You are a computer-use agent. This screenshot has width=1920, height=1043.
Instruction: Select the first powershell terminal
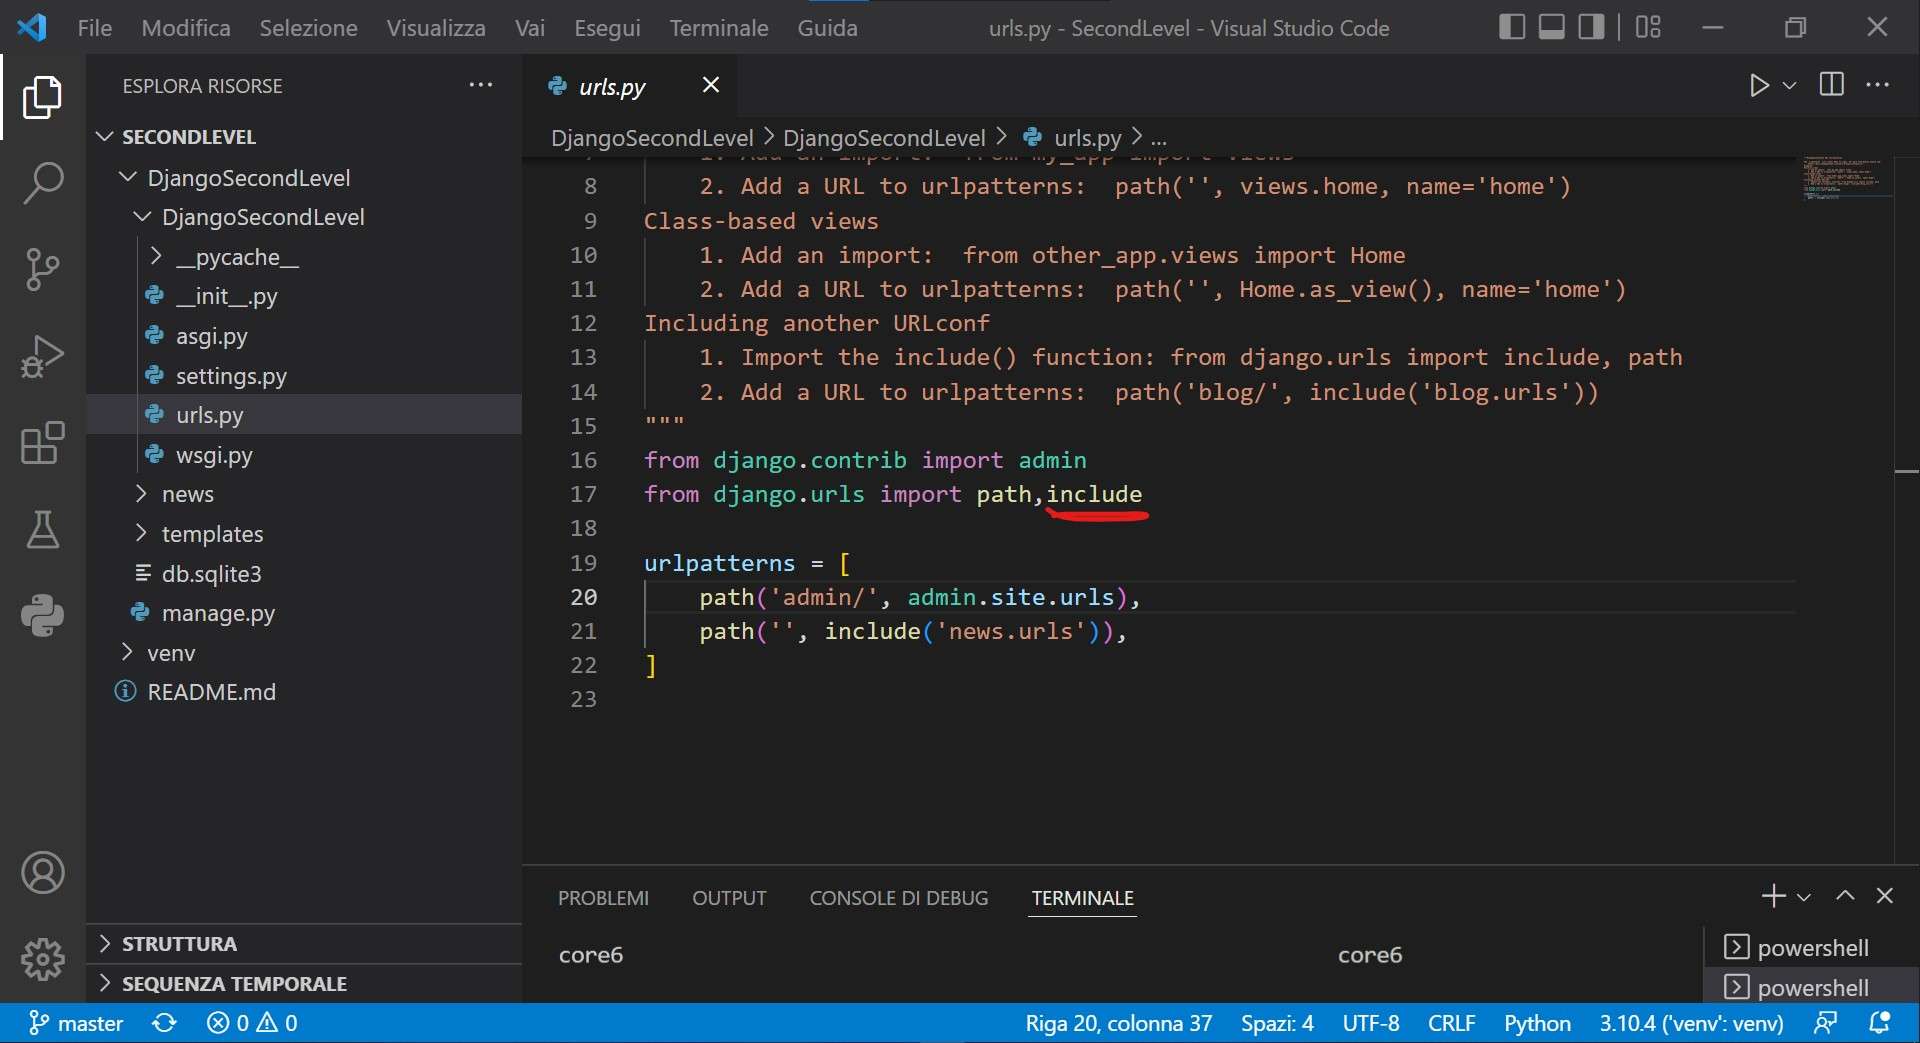[1810, 948]
